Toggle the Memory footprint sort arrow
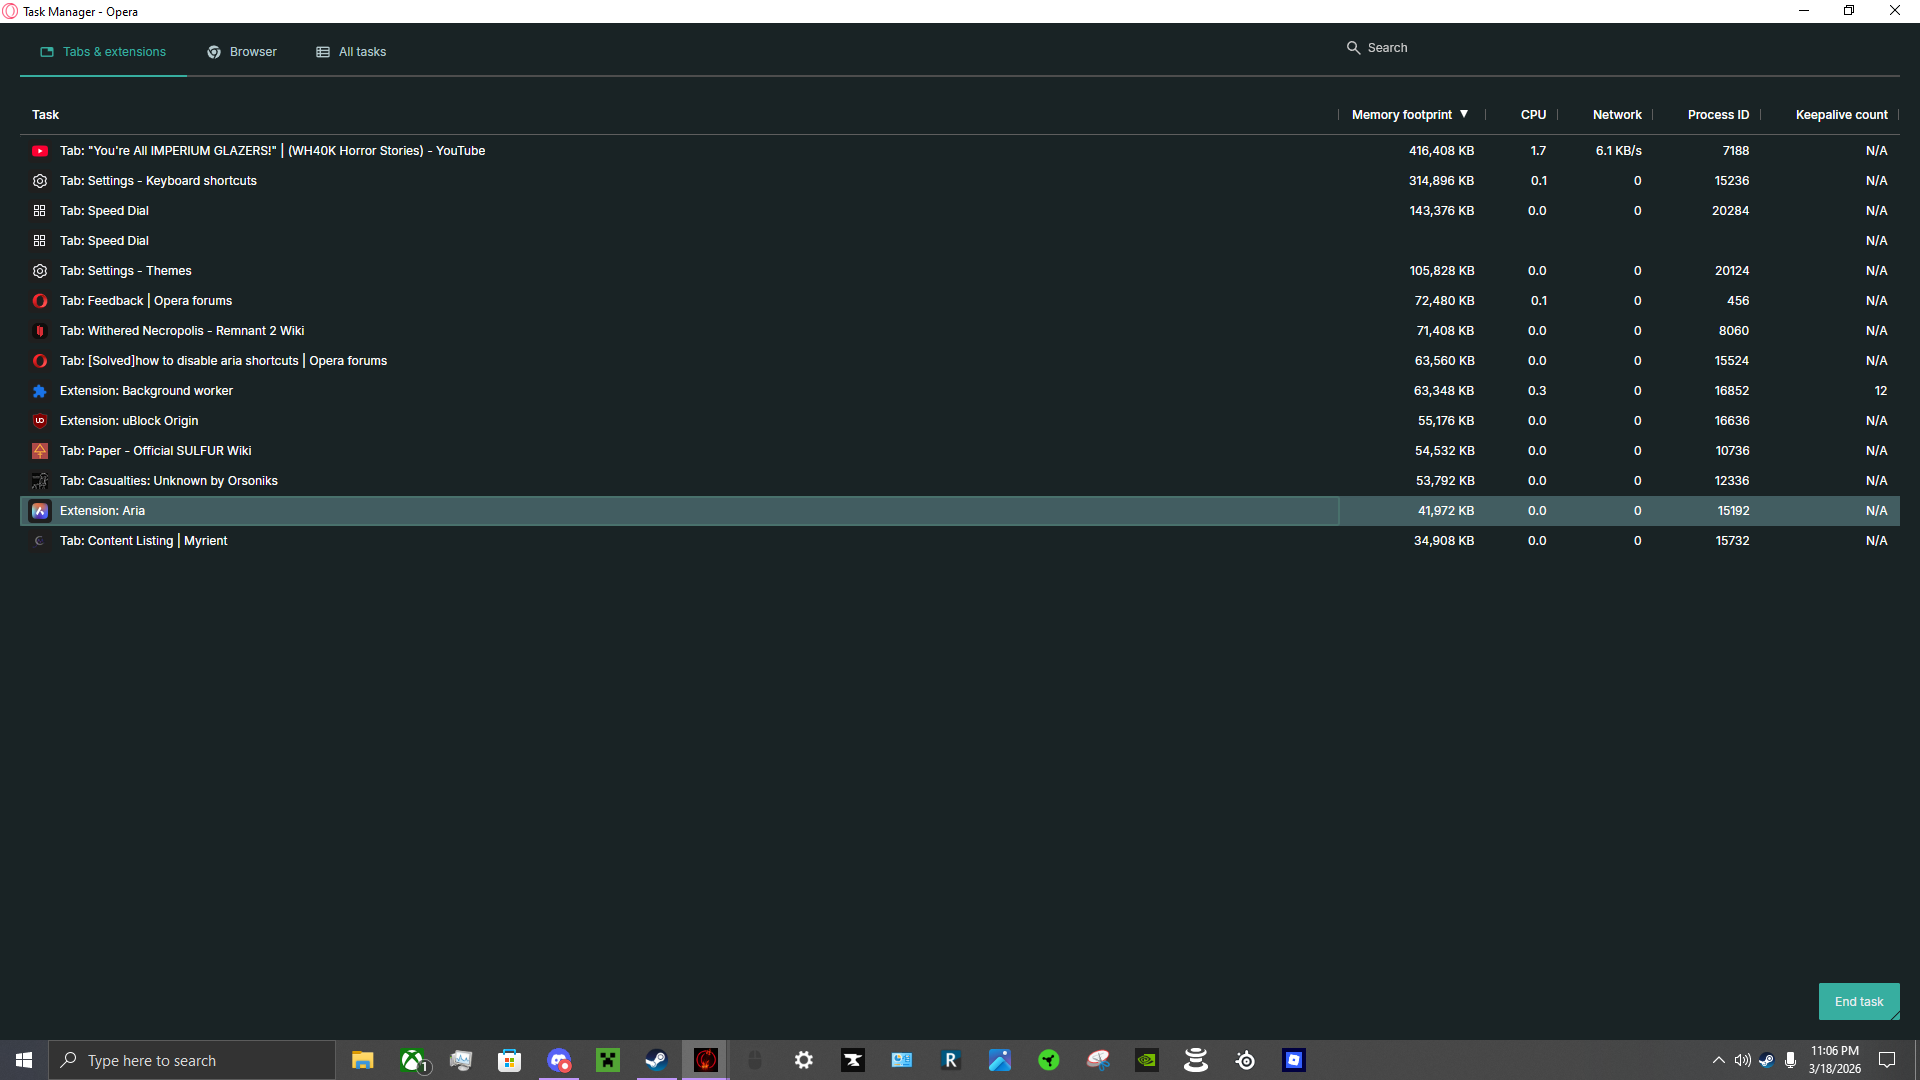This screenshot has width=1920, height=1080. tap(1464, 114)
